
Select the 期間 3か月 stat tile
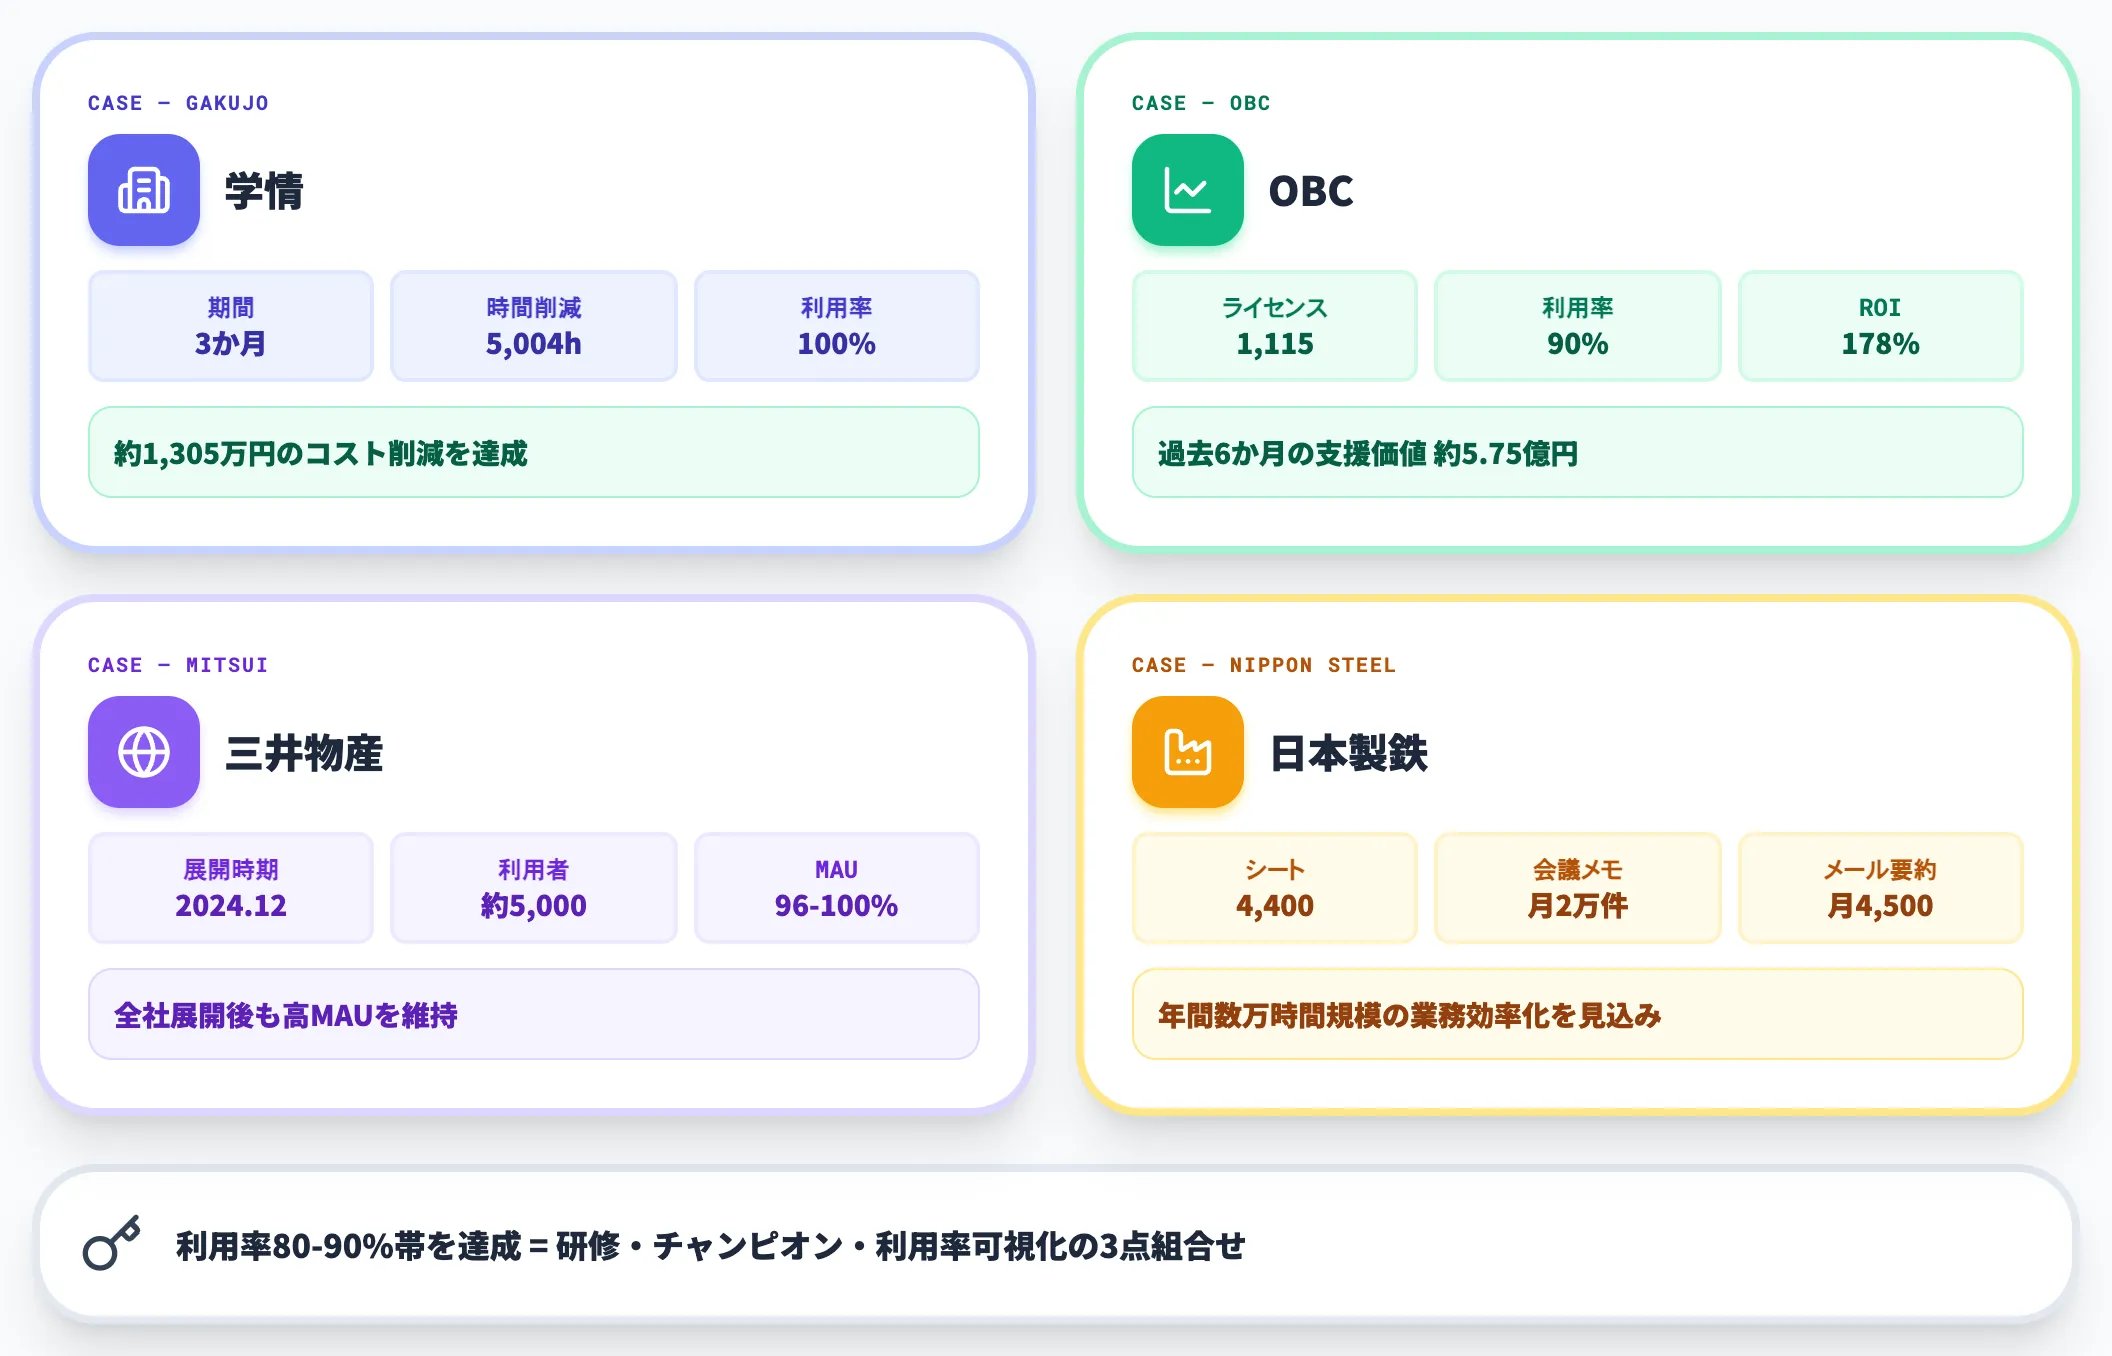click(231, 326)
